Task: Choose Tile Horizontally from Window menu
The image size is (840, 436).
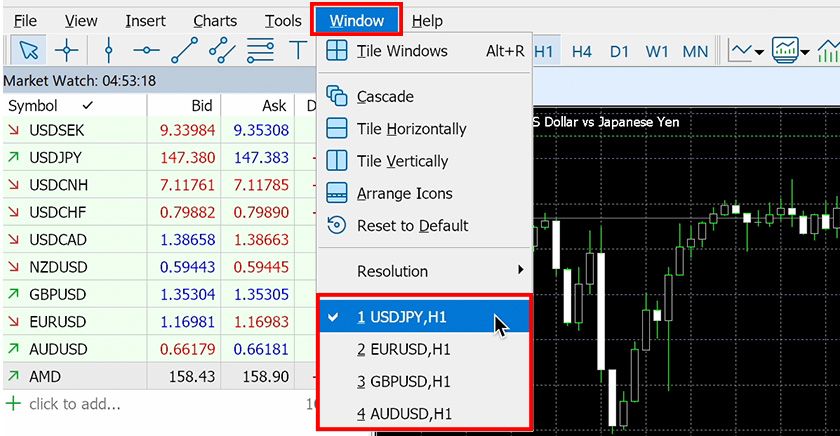Action: click(411, 129)
